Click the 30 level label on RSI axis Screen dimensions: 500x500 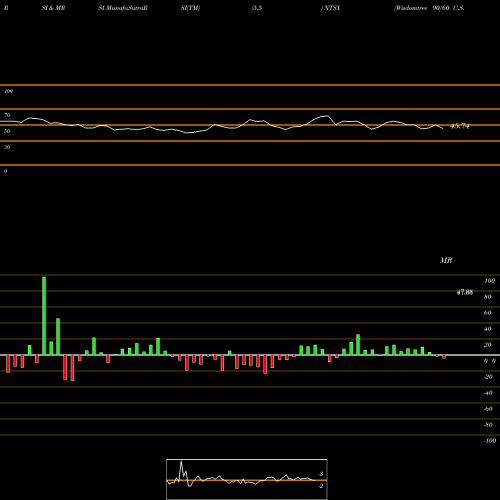(x=7, y=147)
